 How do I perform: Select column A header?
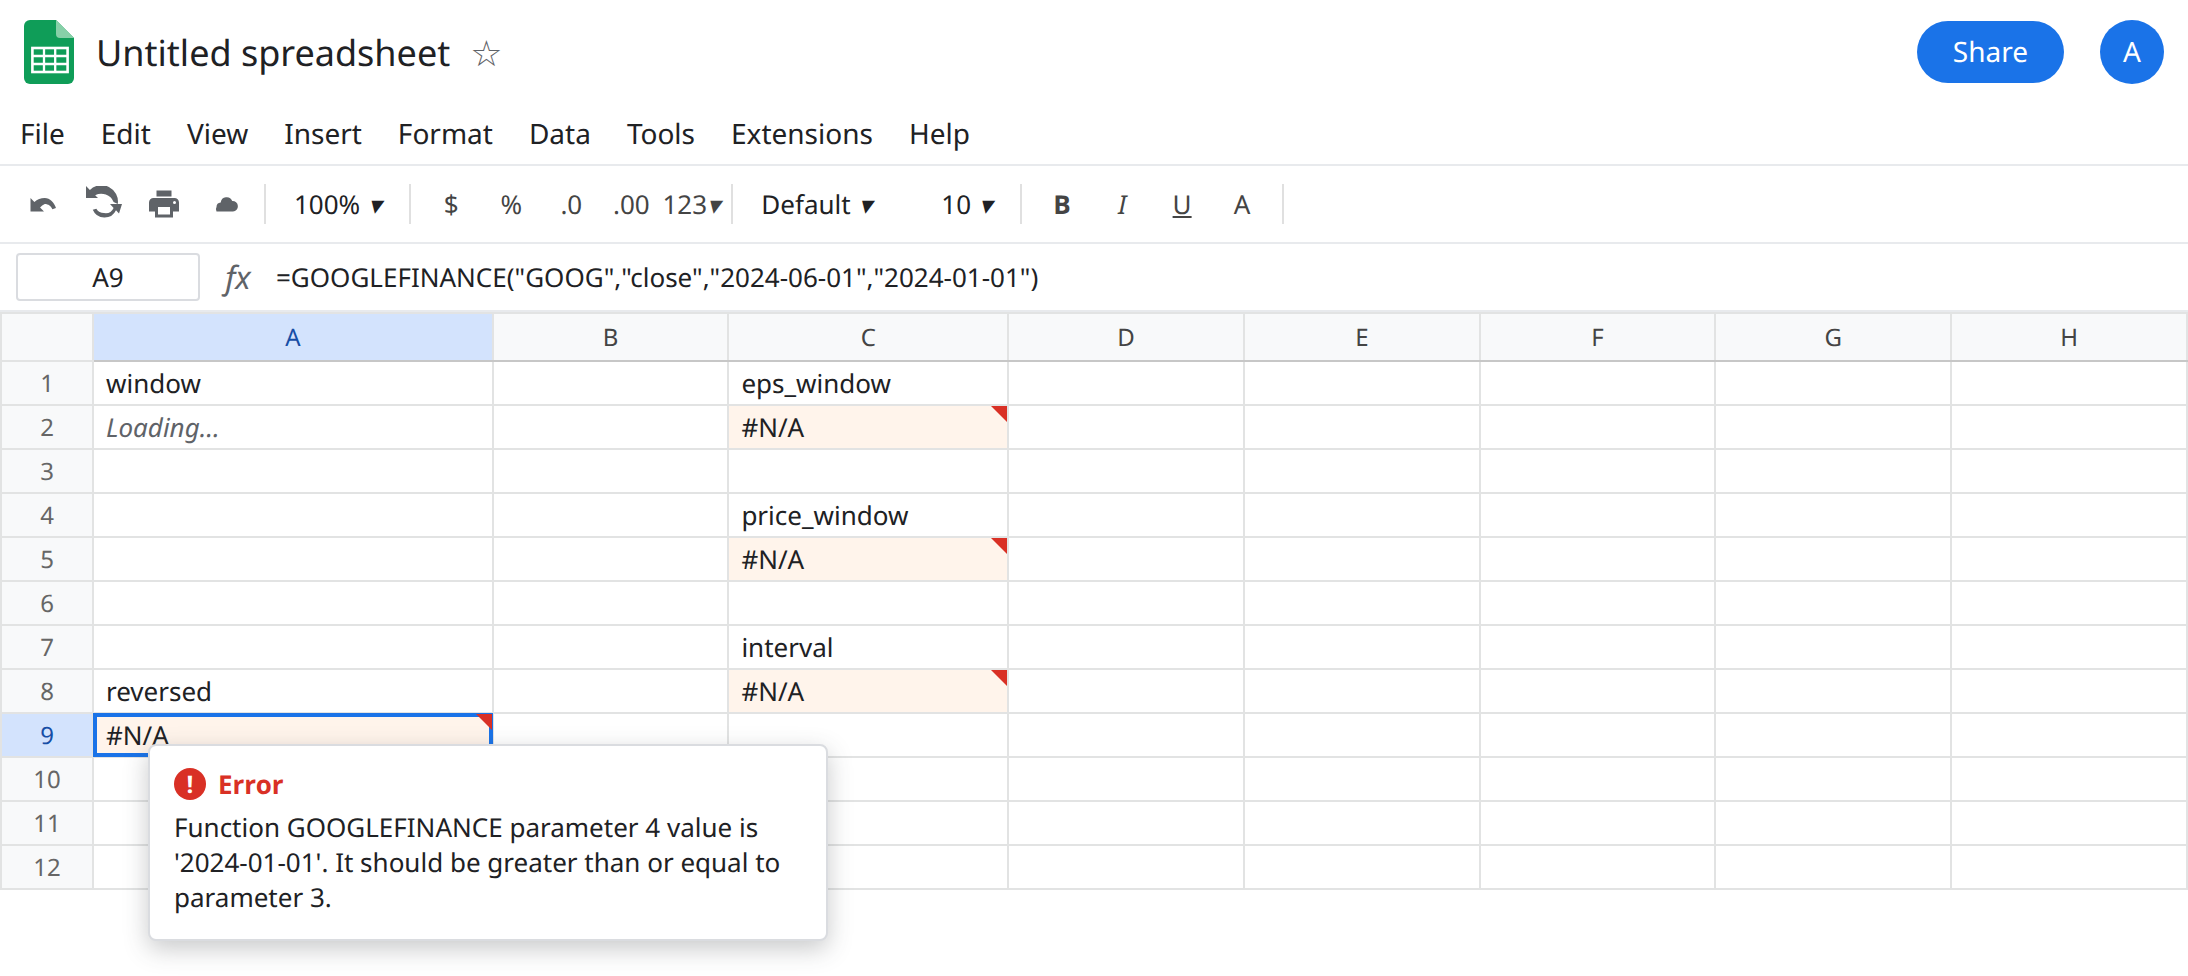[x=293, y=338]
